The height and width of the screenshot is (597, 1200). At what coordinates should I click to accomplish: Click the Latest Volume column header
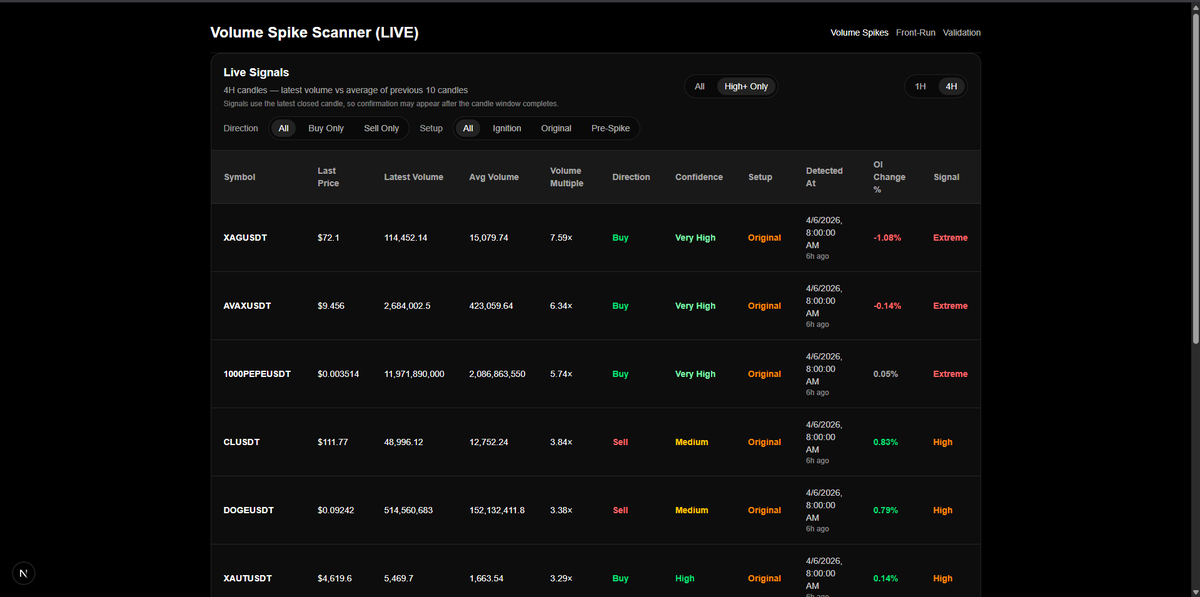click(413, 177)
